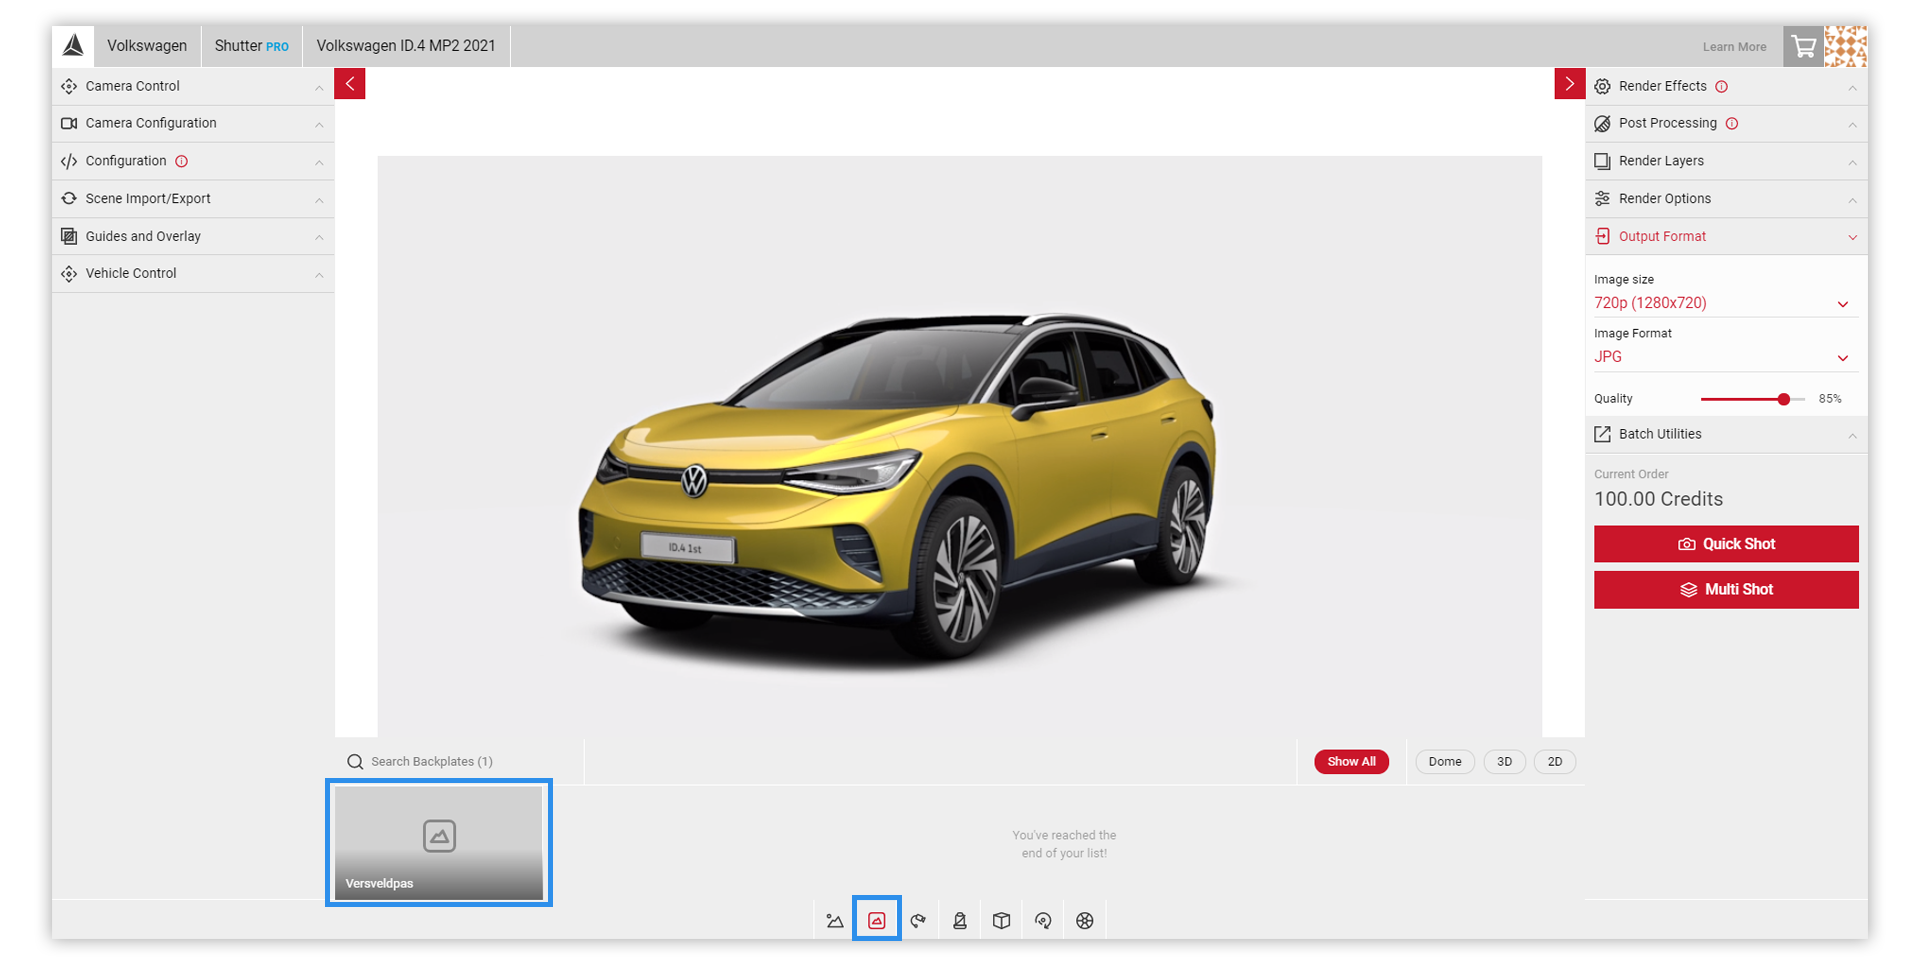Click the Search Backplates field
1920x965 pixels.
[460, 762]
